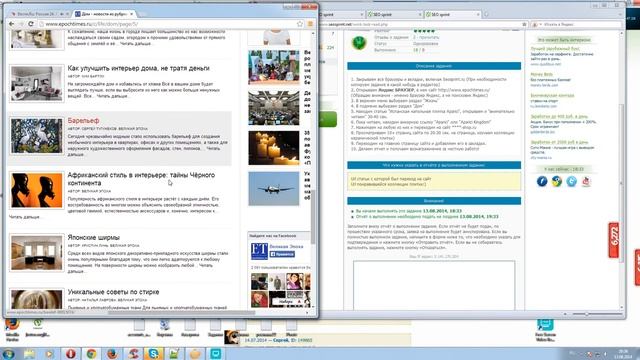This screenshot has width=640, height=360.
Task: Click the red 6272 side badge
Action: pyautogui.click(x=614, y=240)
